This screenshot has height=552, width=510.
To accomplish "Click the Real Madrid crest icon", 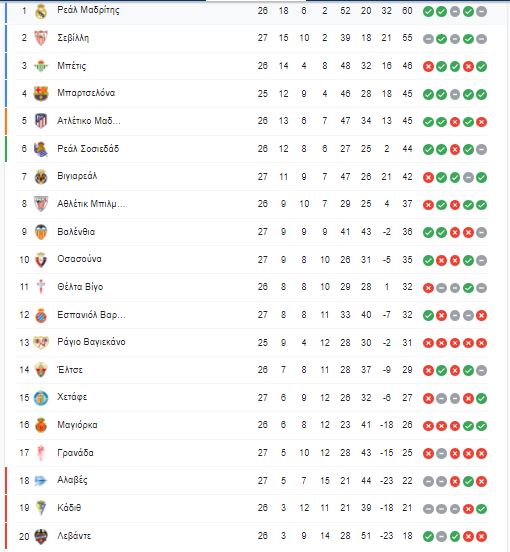I will [41, 11].
